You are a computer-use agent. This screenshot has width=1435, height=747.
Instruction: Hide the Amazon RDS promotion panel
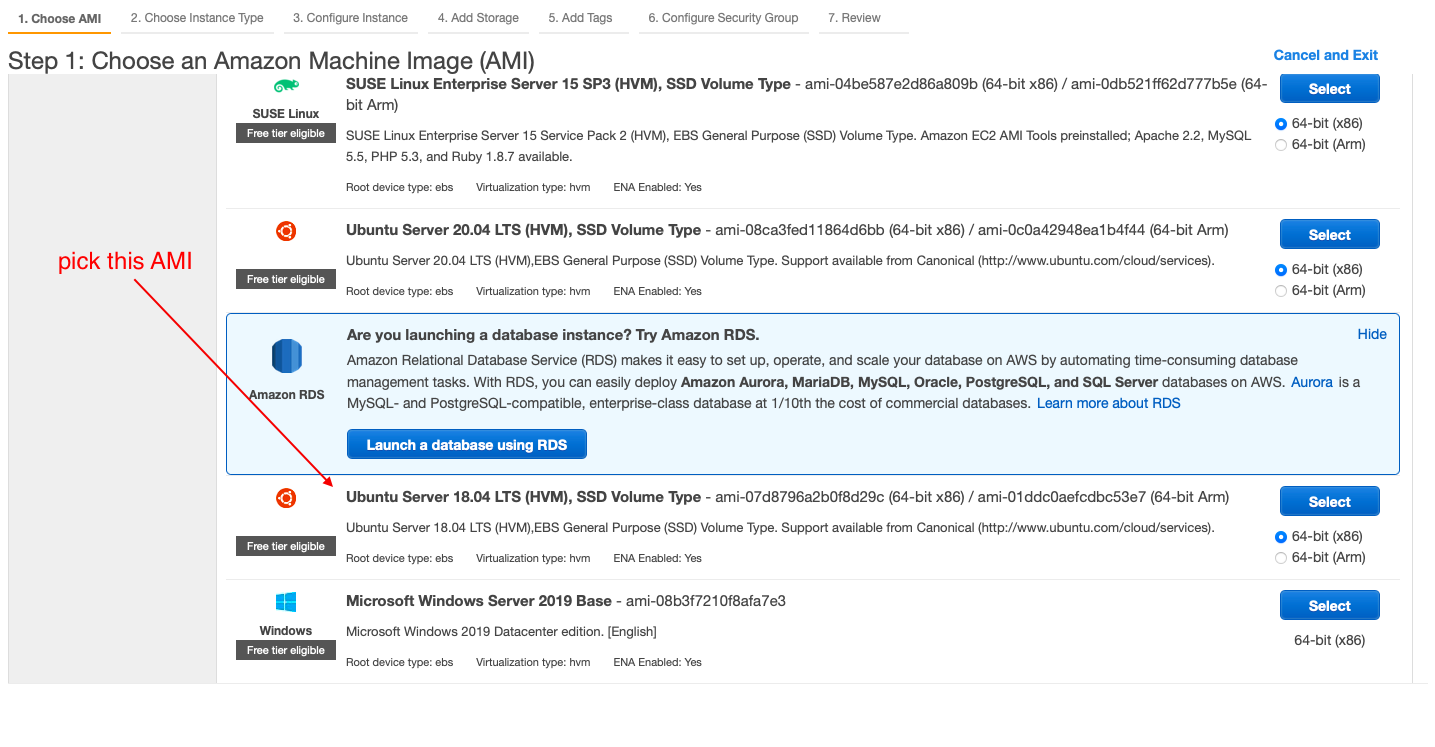(1372, 334)
